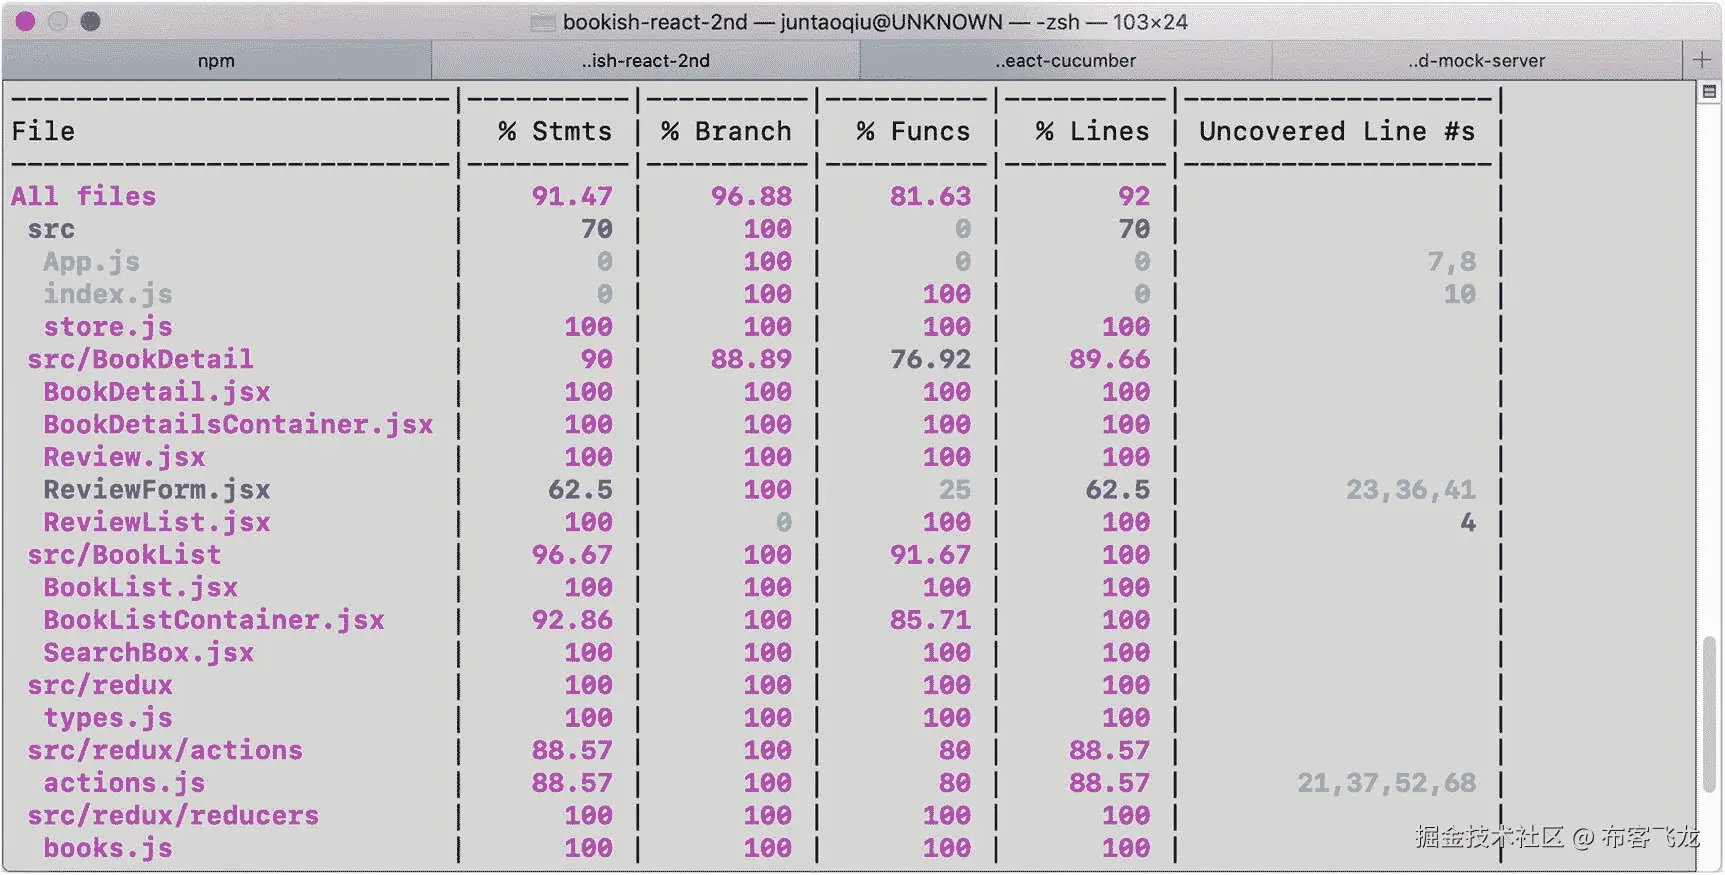Select the ..d-mock-server tab
The width and height of the screenshot is (1725, 875).
tap(1477, 60)
